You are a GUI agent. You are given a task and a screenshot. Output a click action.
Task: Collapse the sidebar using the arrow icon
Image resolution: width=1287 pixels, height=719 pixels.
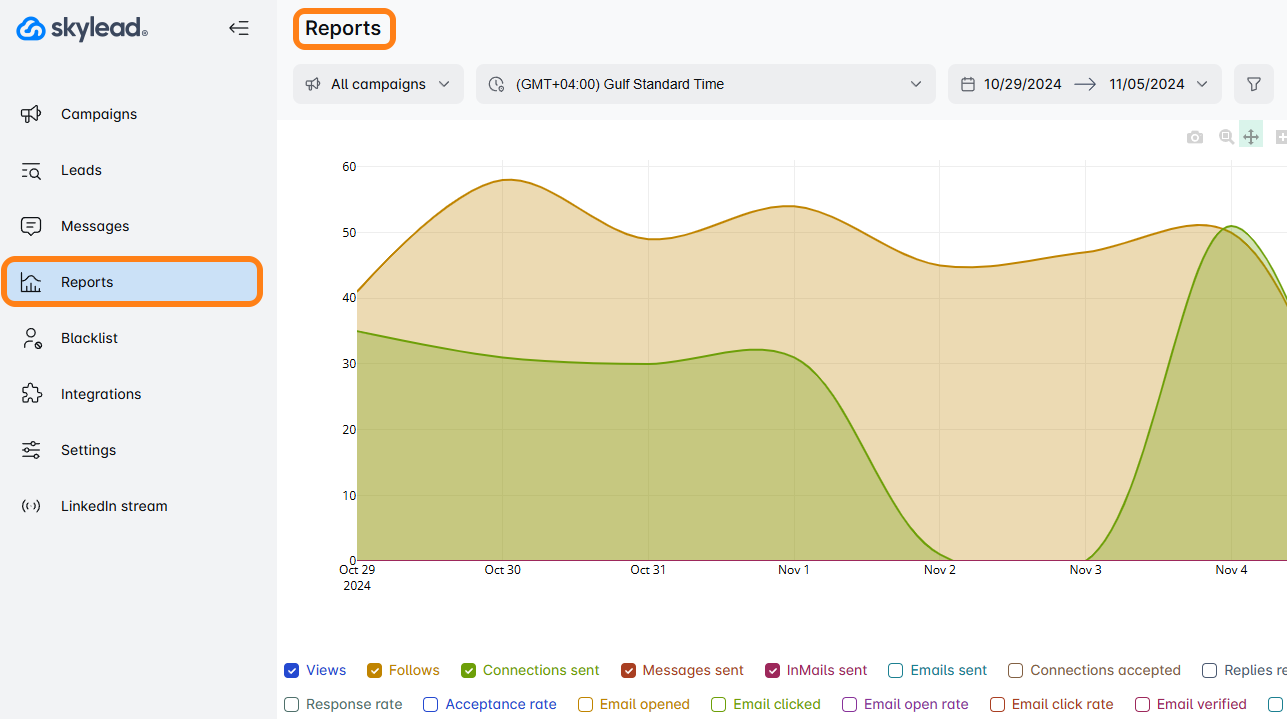click(x=238, y=28)
